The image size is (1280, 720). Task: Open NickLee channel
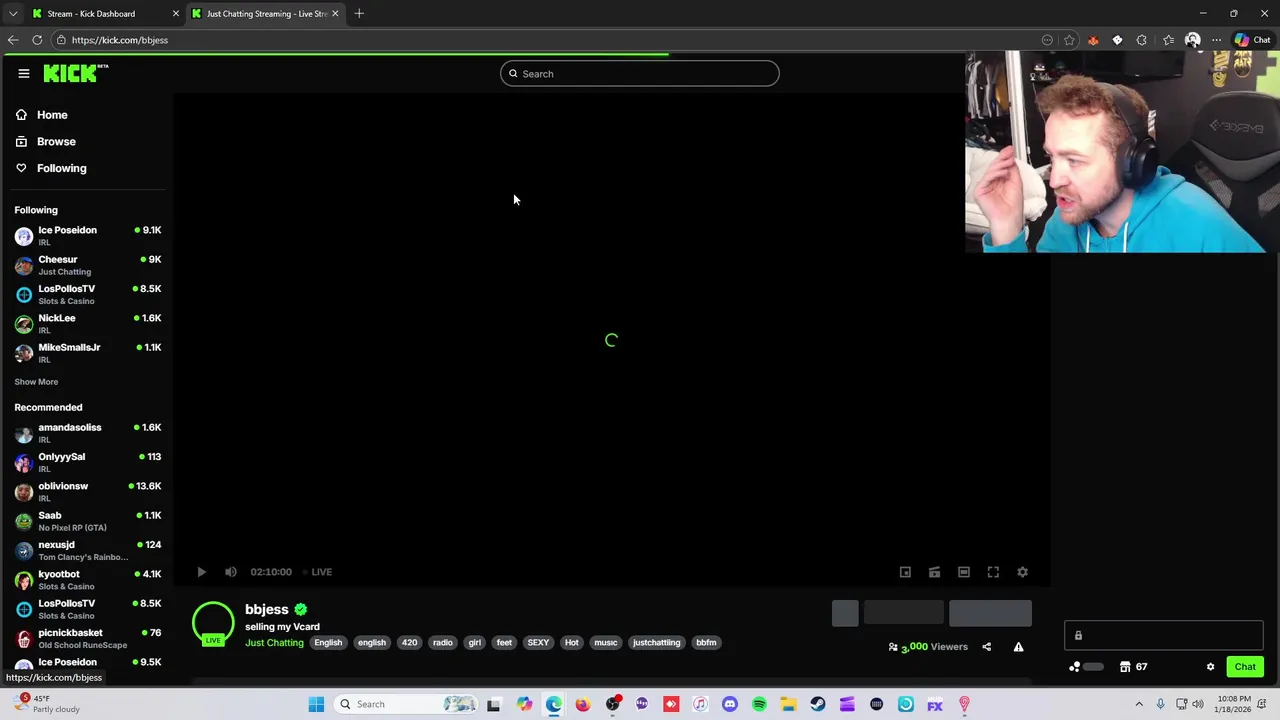(x=88, y=323)
